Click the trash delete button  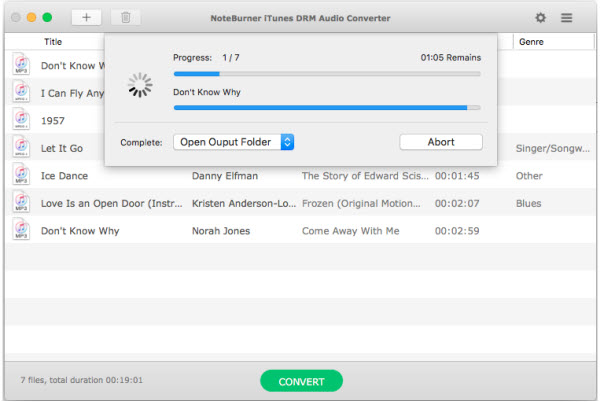(x=126, y=18)
